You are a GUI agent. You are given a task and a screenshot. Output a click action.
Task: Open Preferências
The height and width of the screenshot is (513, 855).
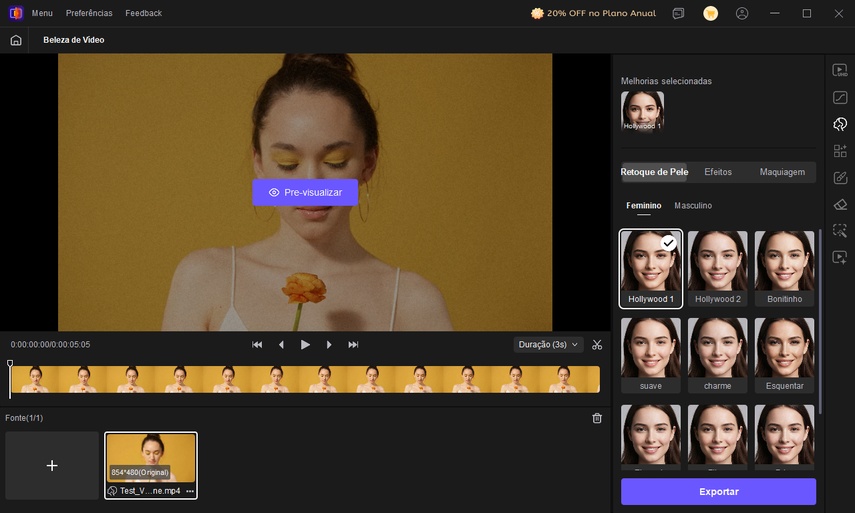pos(89,13)
